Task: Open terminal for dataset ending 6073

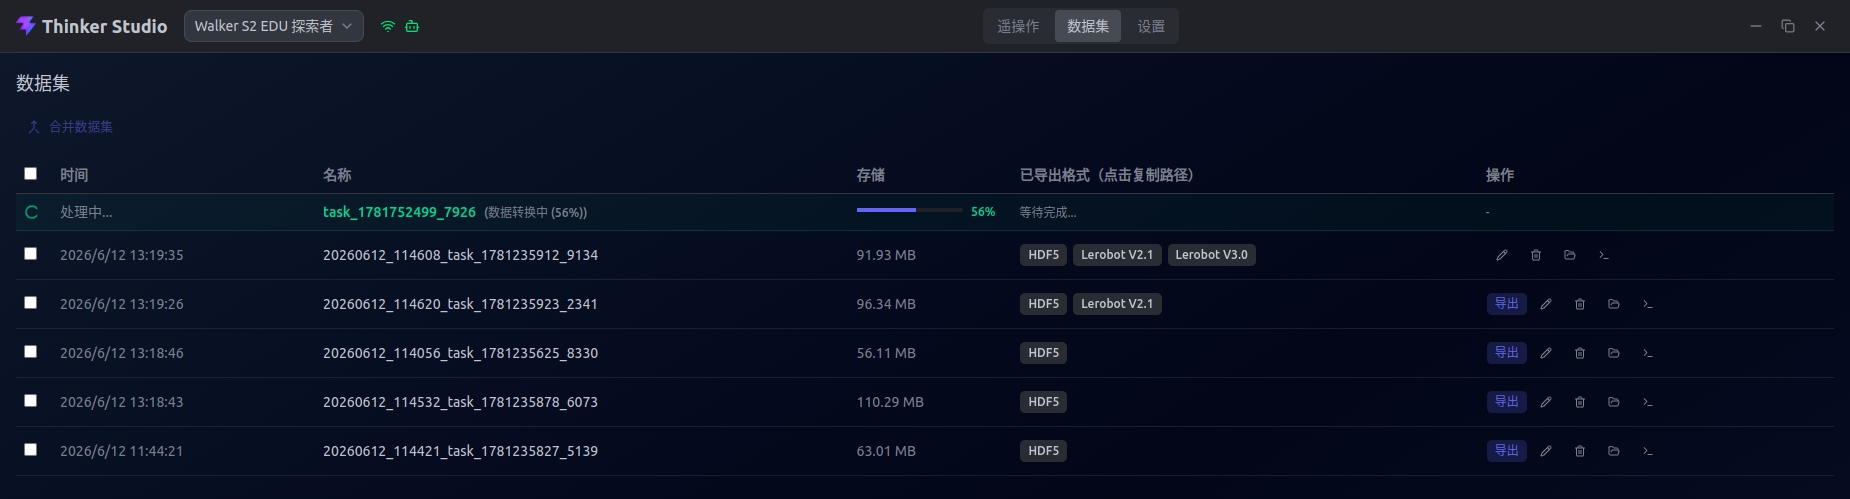Action: pos(1648,402)
